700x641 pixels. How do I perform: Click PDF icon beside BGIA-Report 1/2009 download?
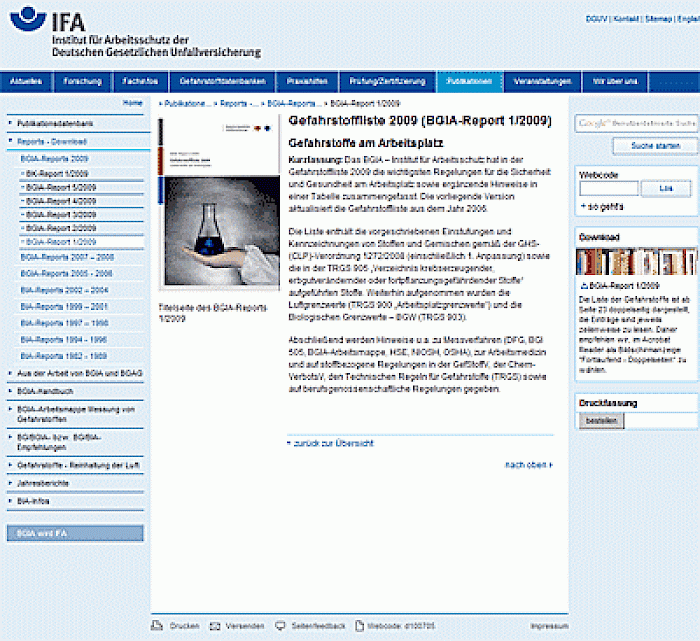click(583, 284)
